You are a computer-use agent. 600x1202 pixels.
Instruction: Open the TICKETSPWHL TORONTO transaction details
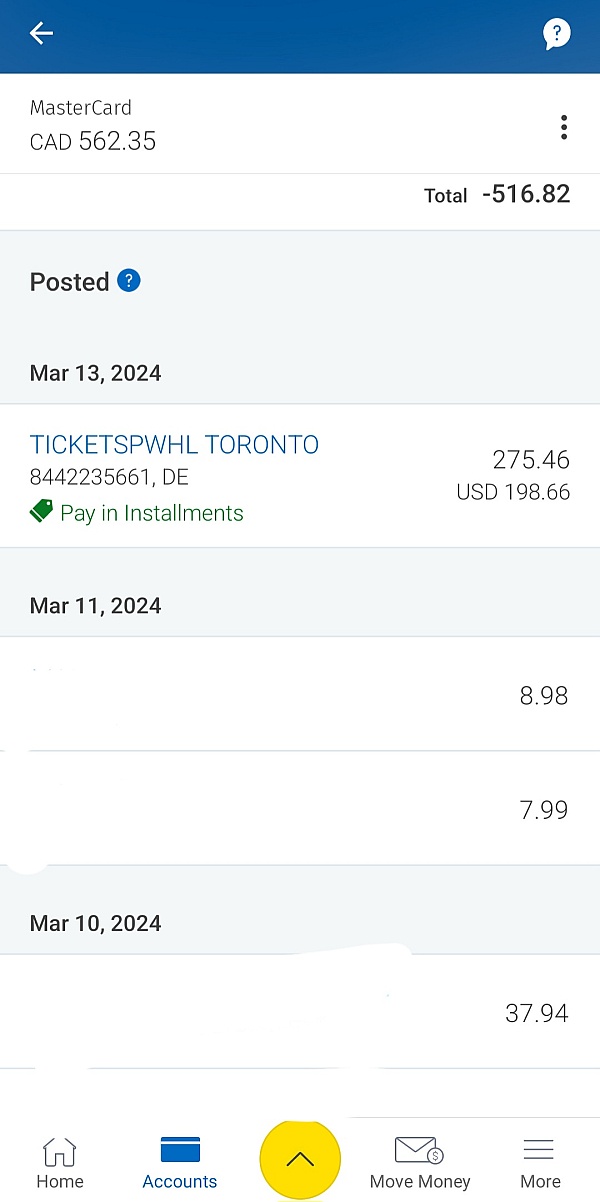(x=174, y=444)
